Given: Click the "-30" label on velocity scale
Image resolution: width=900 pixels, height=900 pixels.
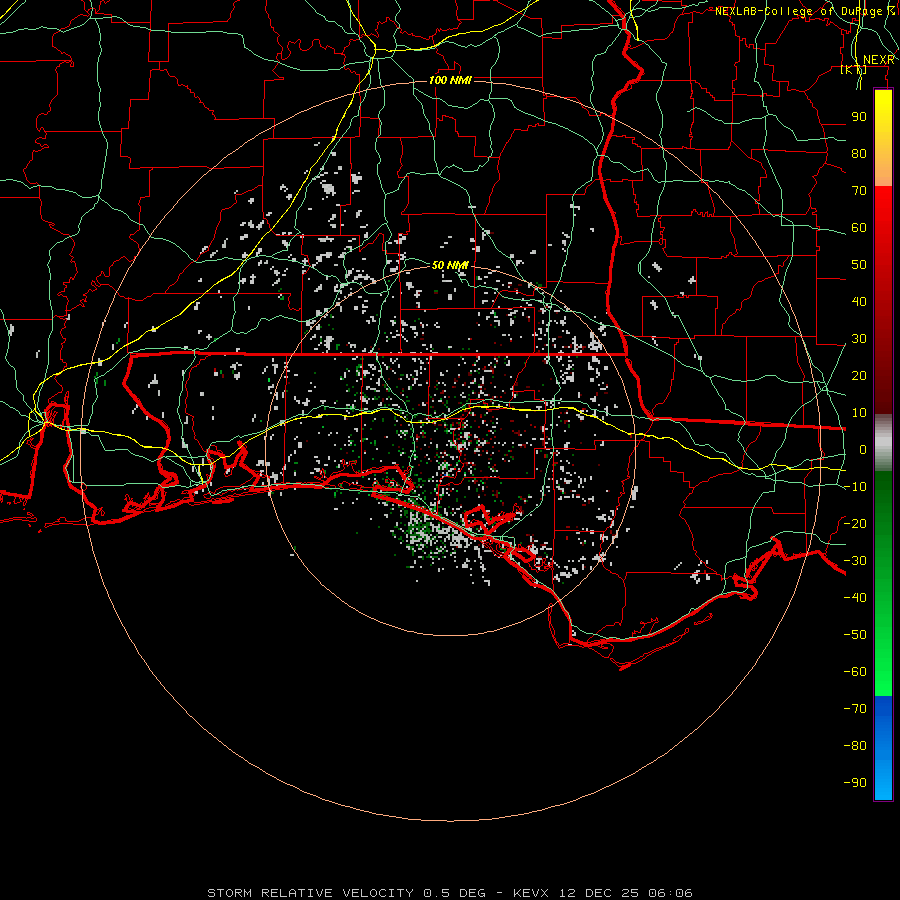Looking at the screenshot, I should click(855, 561).
